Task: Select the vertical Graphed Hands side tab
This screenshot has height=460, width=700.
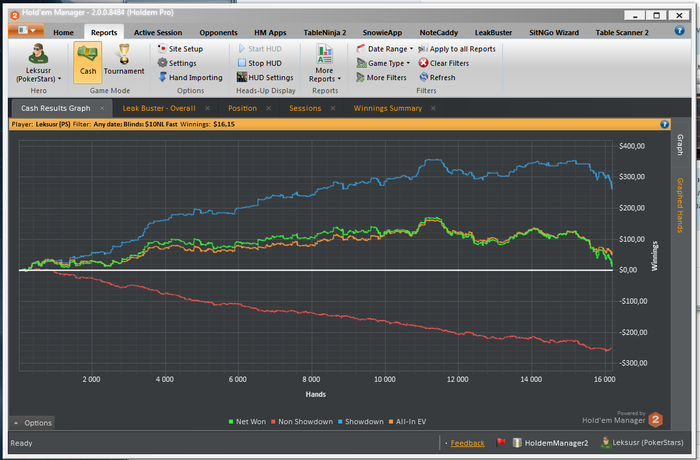Action: click(680, 205)
